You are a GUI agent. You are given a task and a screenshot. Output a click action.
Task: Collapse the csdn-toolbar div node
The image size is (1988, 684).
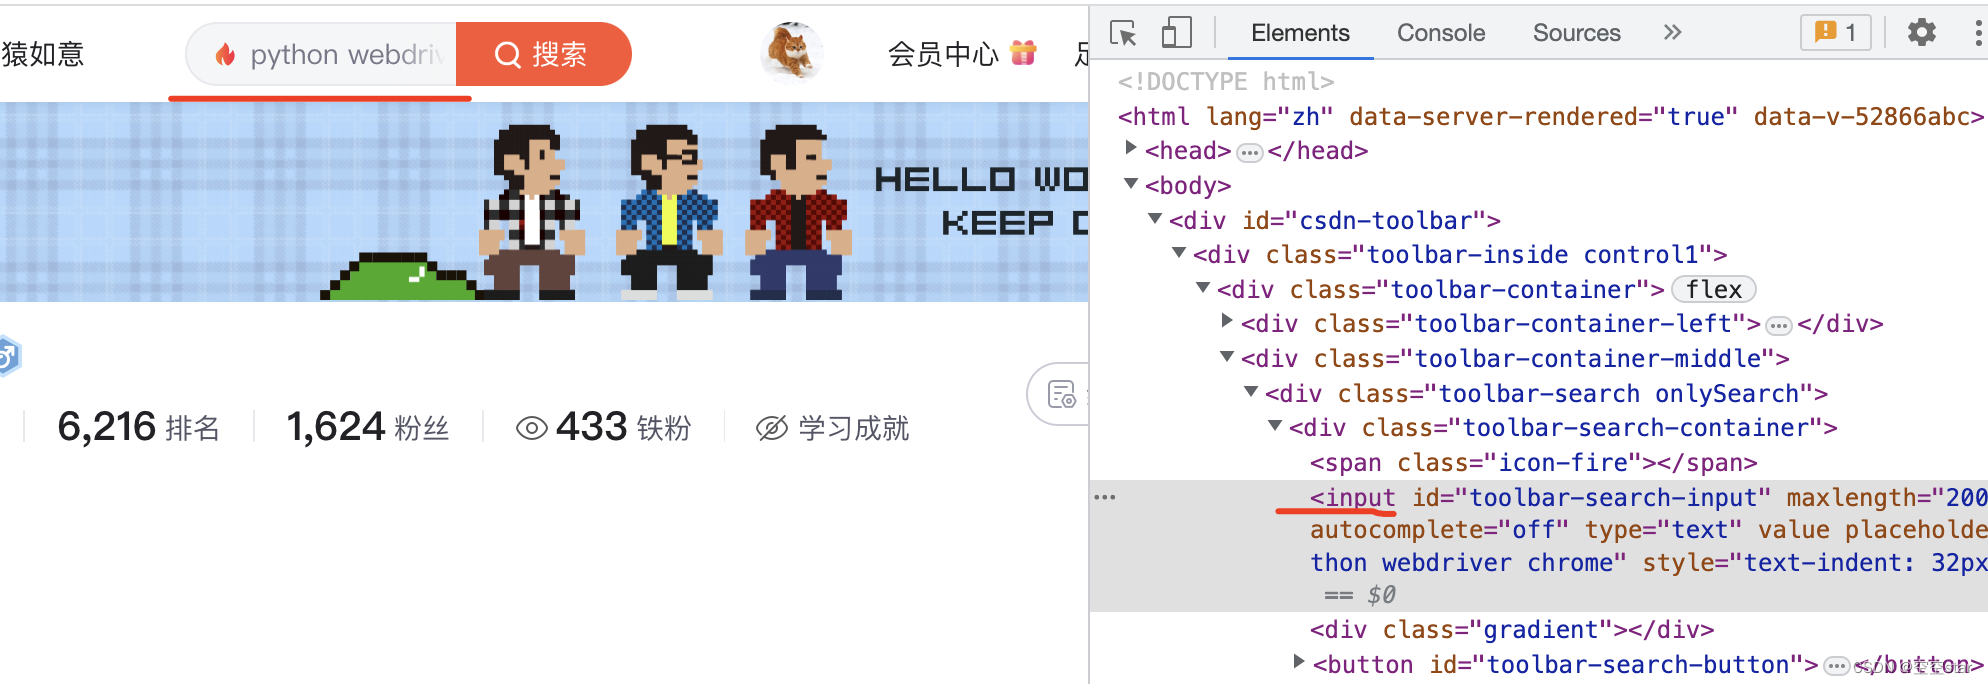[x=1155, y=218]
